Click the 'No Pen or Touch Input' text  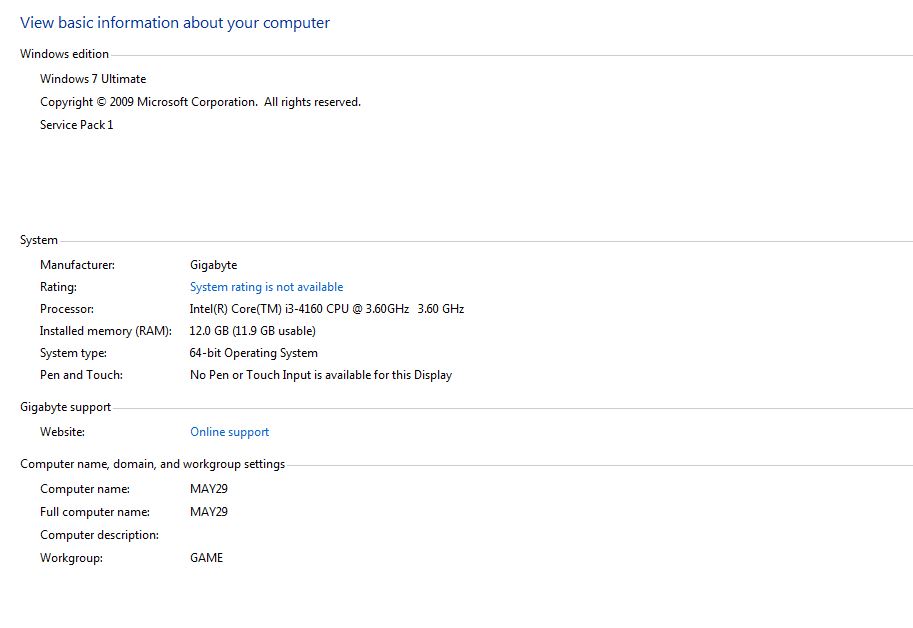click(x=320, y=375)
